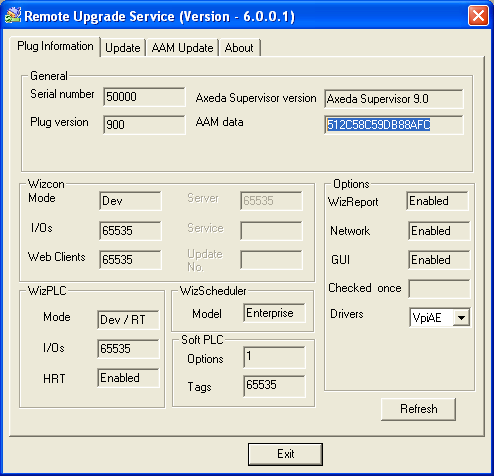Image resolution: width=494 pixels, height=476 pixels.
Task: Click the Refresh button
Action: [x=418, y=409]
